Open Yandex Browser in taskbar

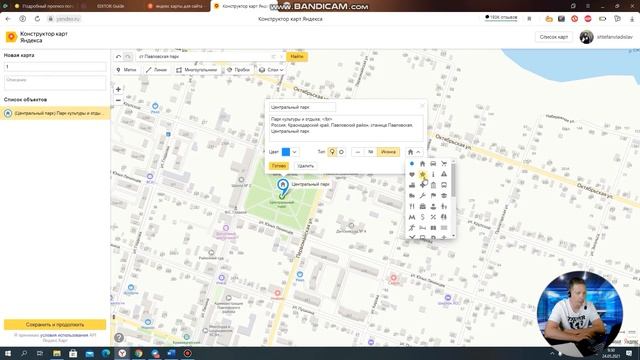122,353
